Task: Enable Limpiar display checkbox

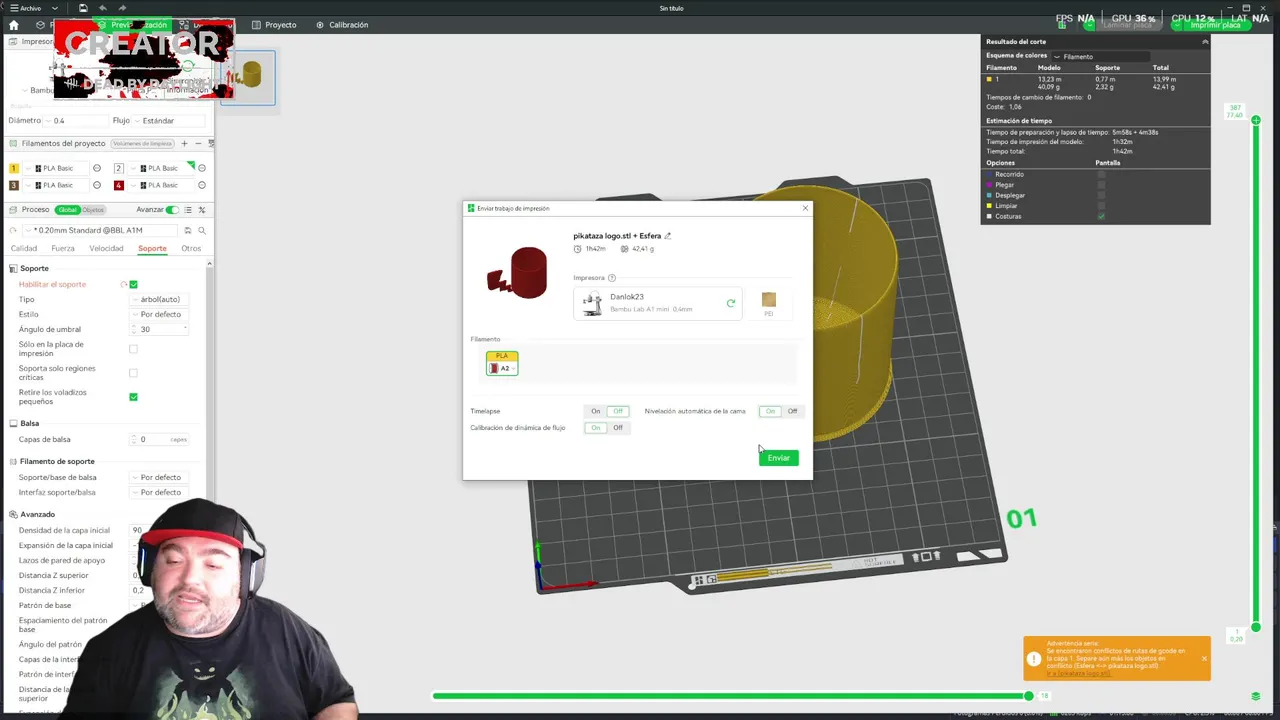Action: click(x=1101, y=205)
